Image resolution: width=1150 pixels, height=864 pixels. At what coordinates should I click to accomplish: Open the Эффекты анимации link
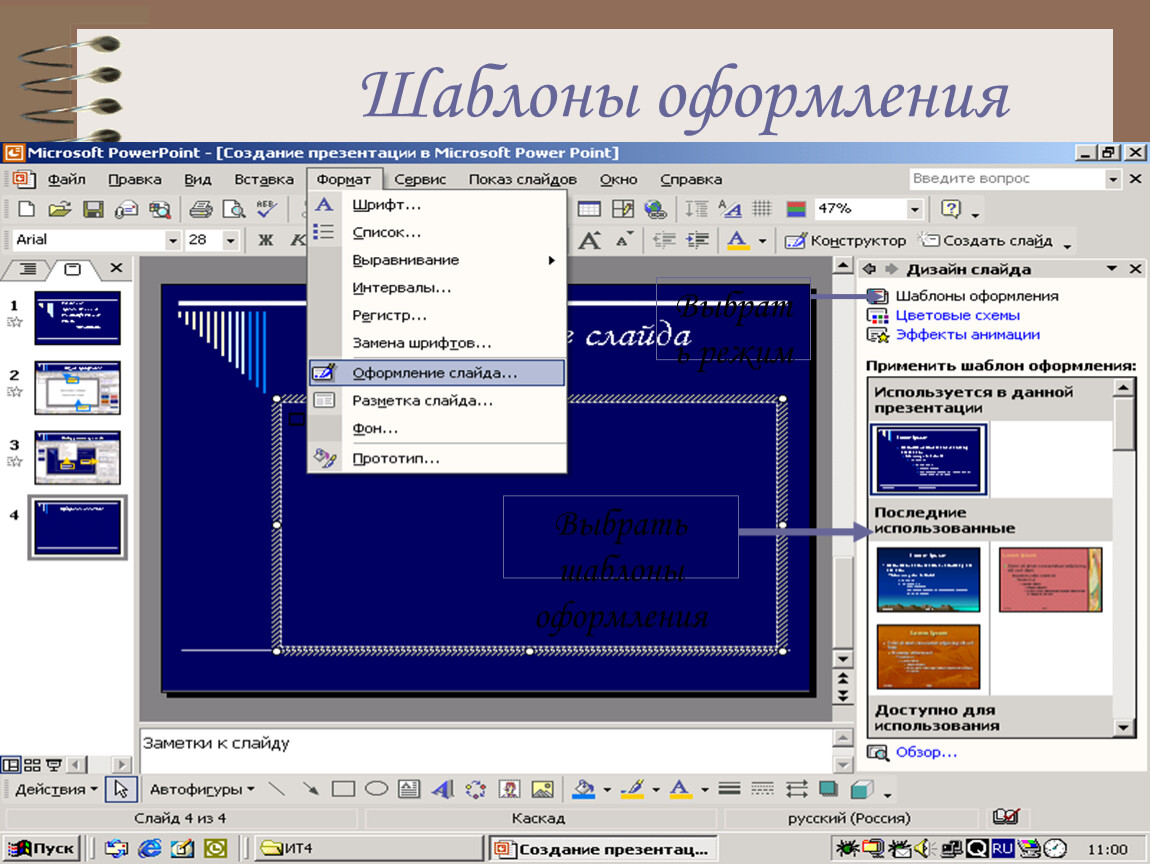(967, 334)
